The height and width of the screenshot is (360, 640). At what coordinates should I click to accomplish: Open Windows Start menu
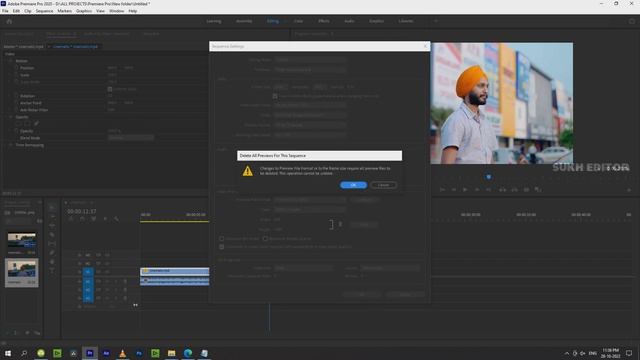tap(8, 353)
